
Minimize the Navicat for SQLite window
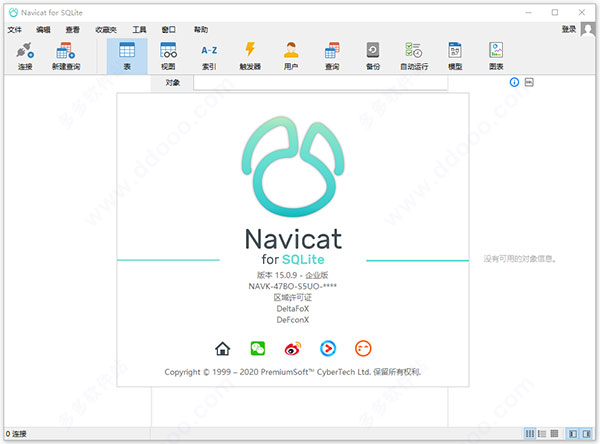point(528,12)
